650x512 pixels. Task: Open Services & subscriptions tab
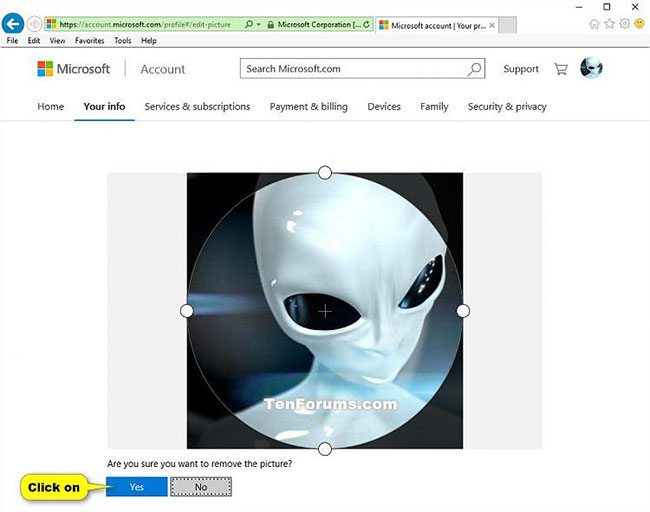coord(197,107)
